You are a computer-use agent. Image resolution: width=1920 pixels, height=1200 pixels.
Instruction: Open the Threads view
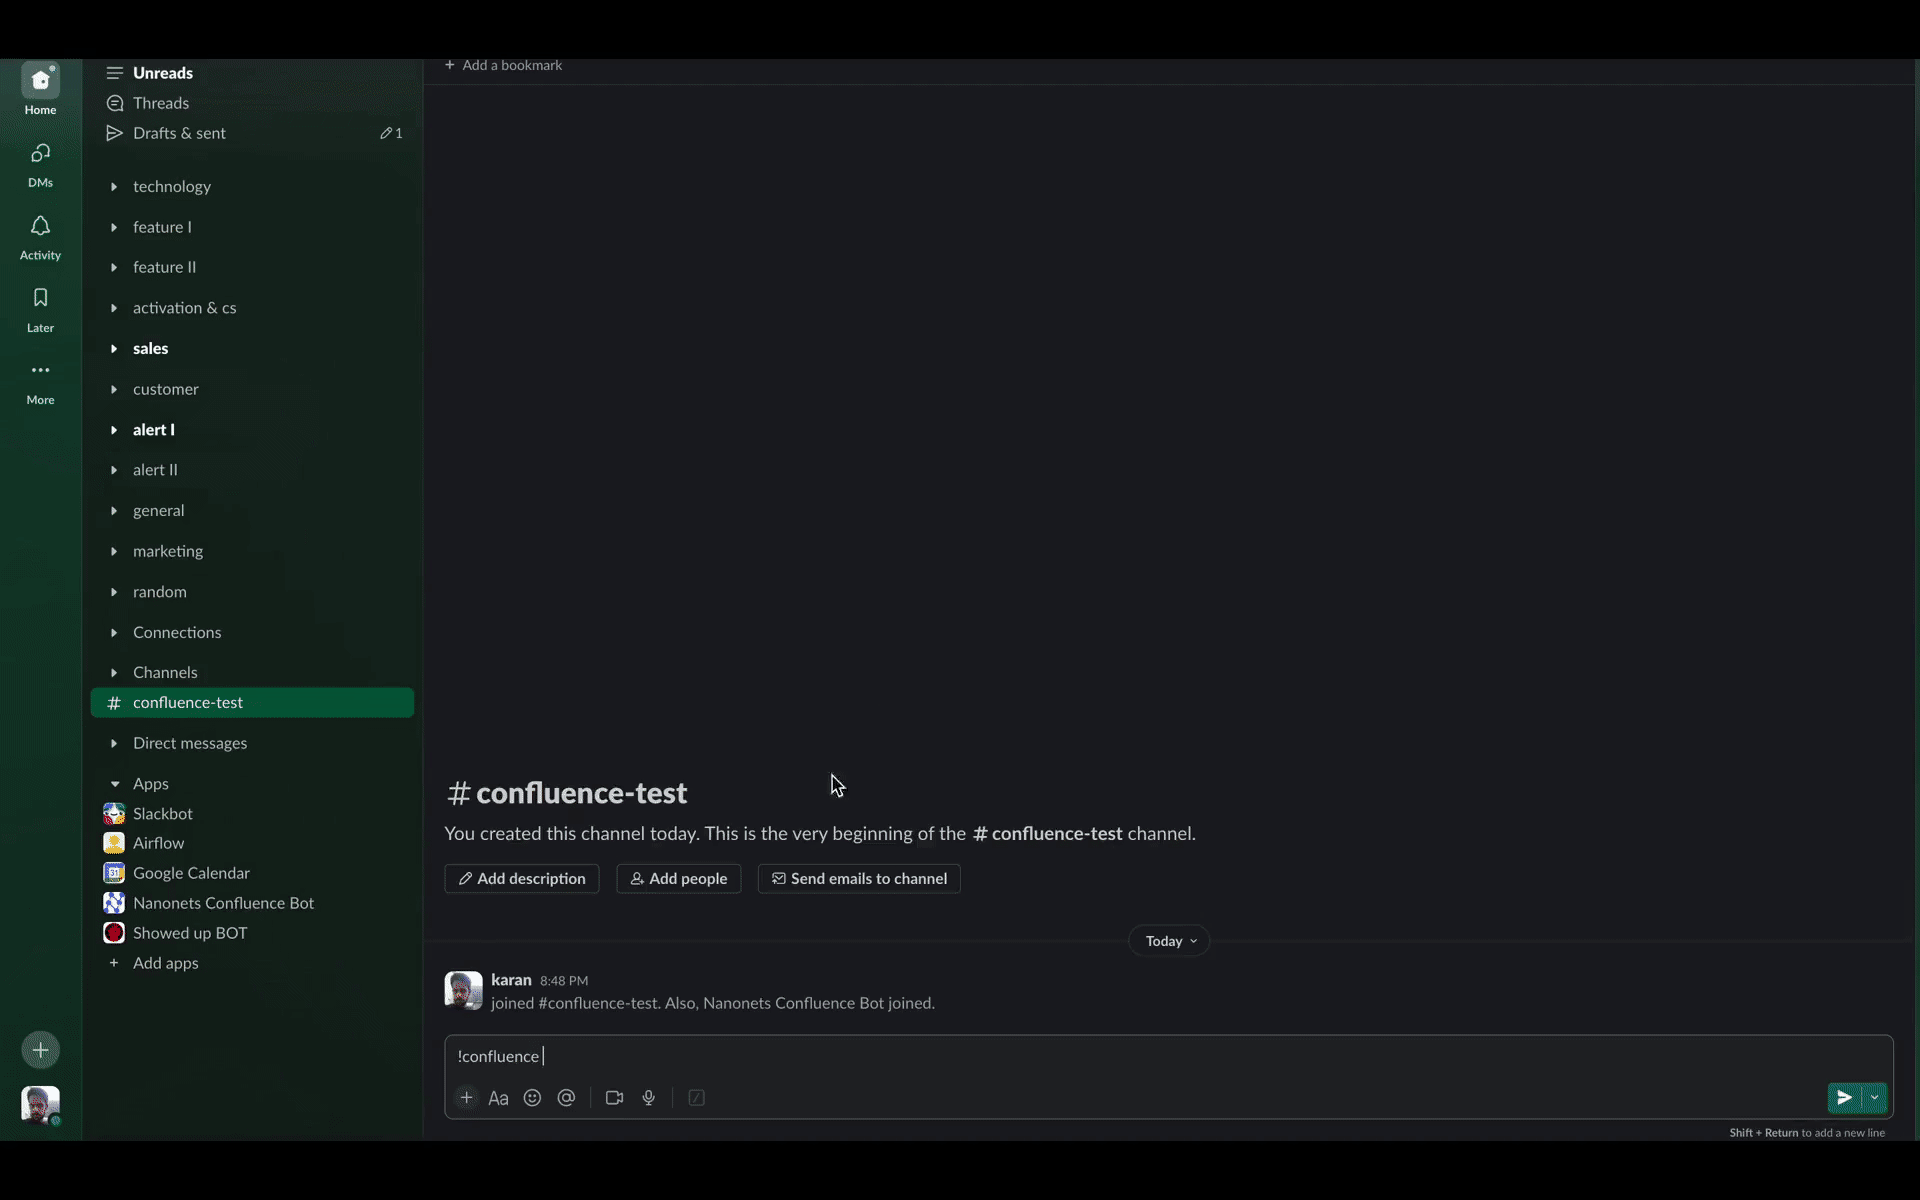[160, 102]
